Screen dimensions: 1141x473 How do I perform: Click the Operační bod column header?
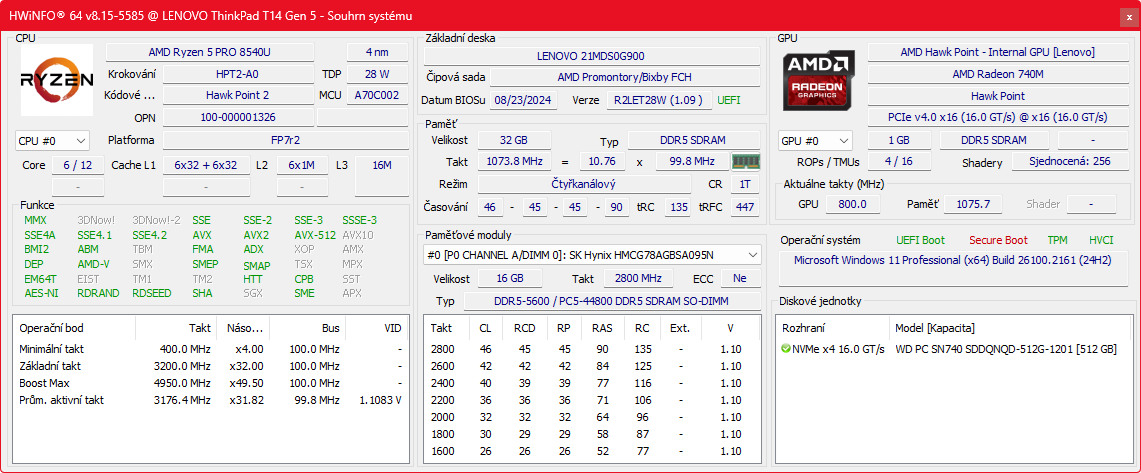point(74,328)
